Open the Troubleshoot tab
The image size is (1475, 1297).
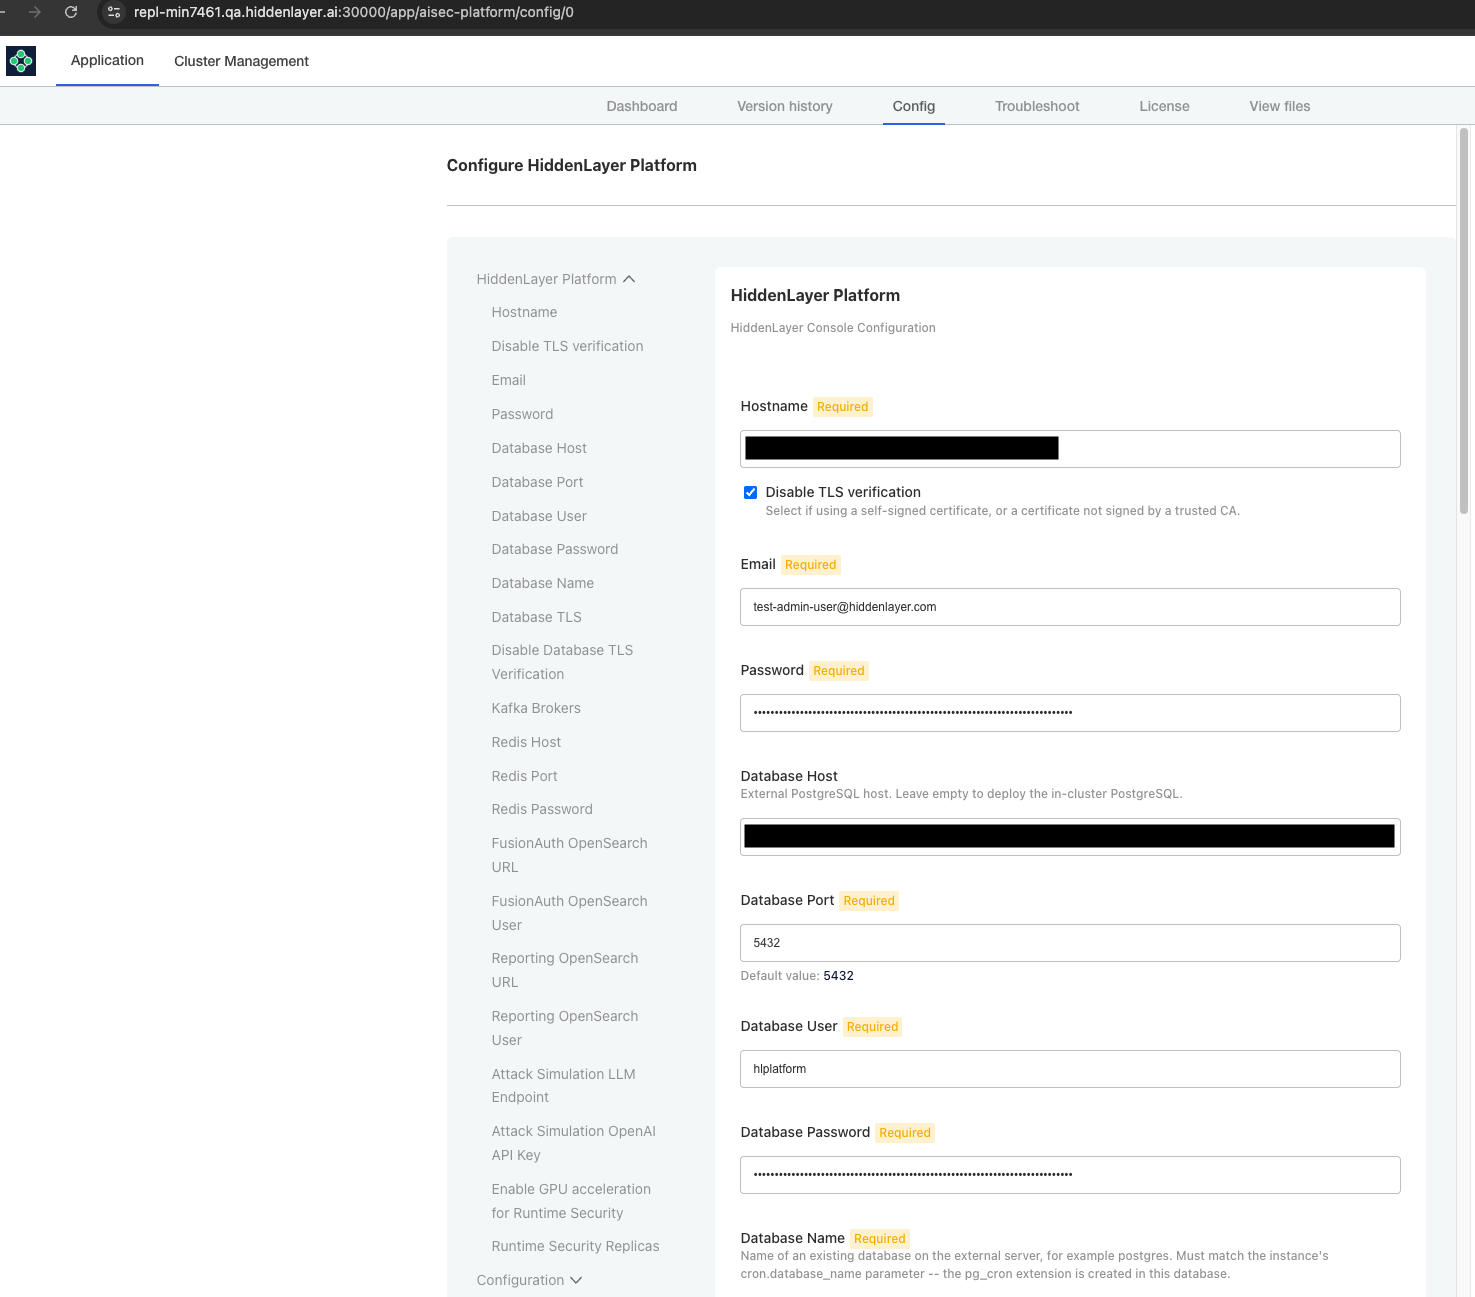1037,106
